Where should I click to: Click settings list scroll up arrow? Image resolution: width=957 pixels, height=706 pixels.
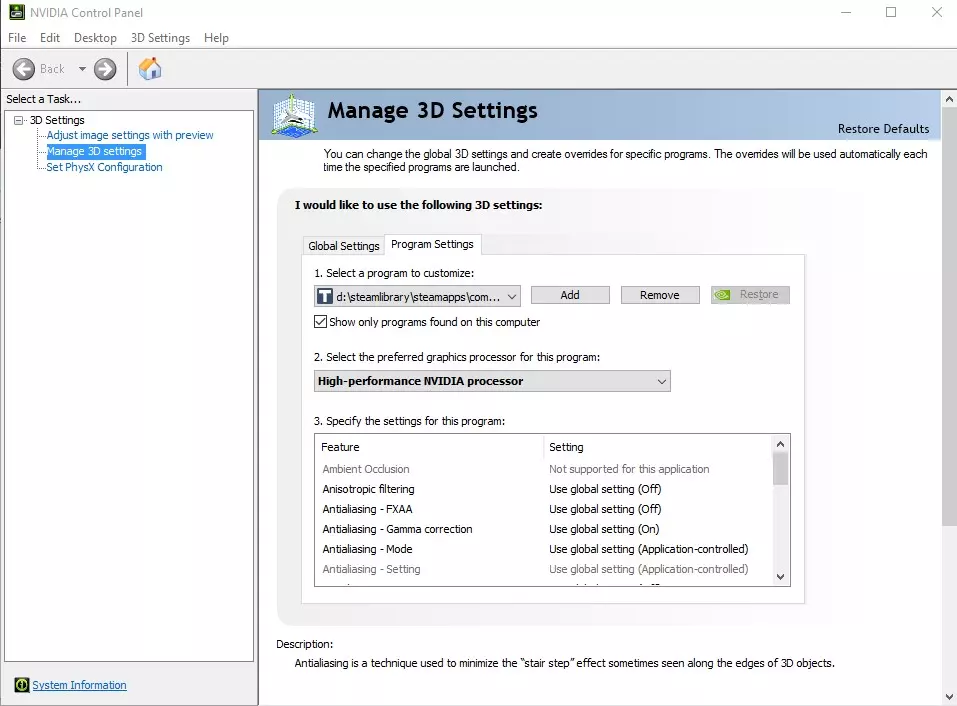[780, 444]
